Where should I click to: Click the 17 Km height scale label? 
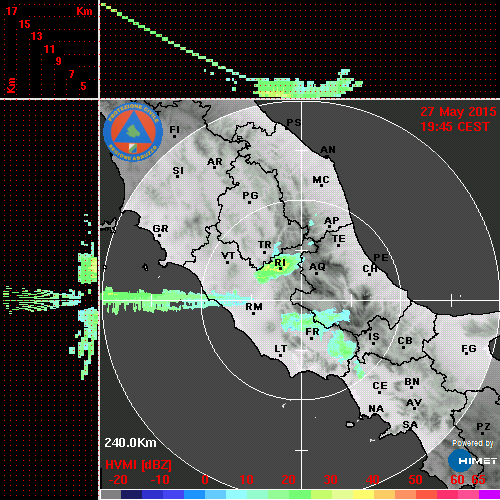click(11, 11)
